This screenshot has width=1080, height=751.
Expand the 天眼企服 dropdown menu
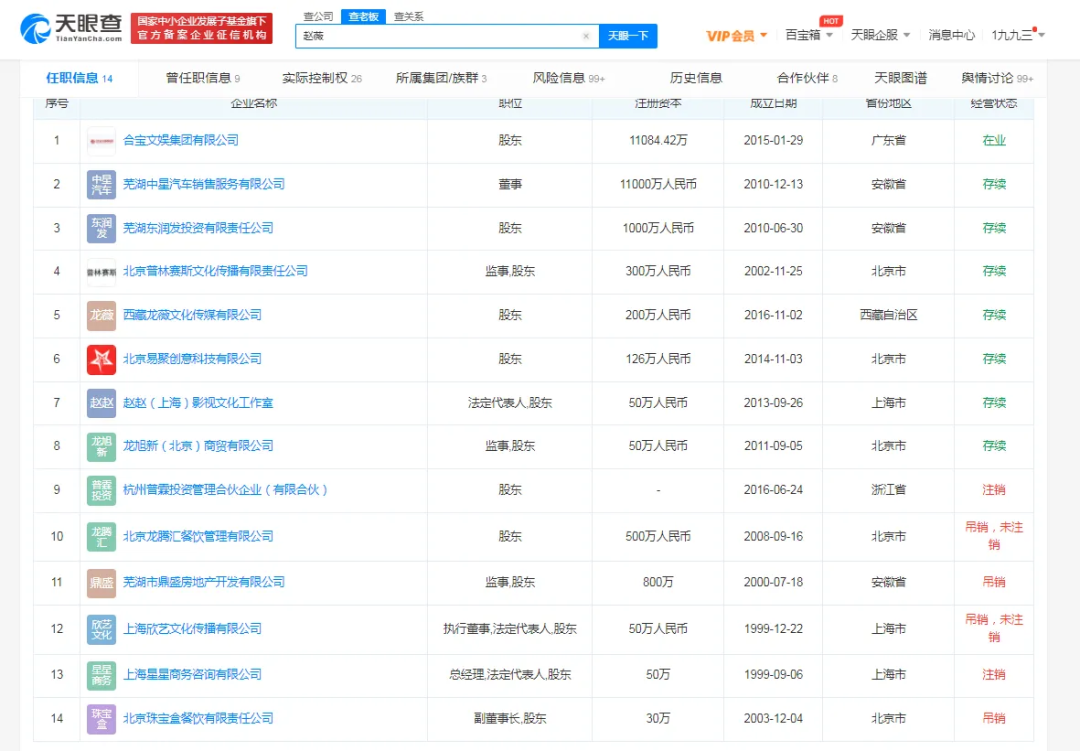pos(880,34)
